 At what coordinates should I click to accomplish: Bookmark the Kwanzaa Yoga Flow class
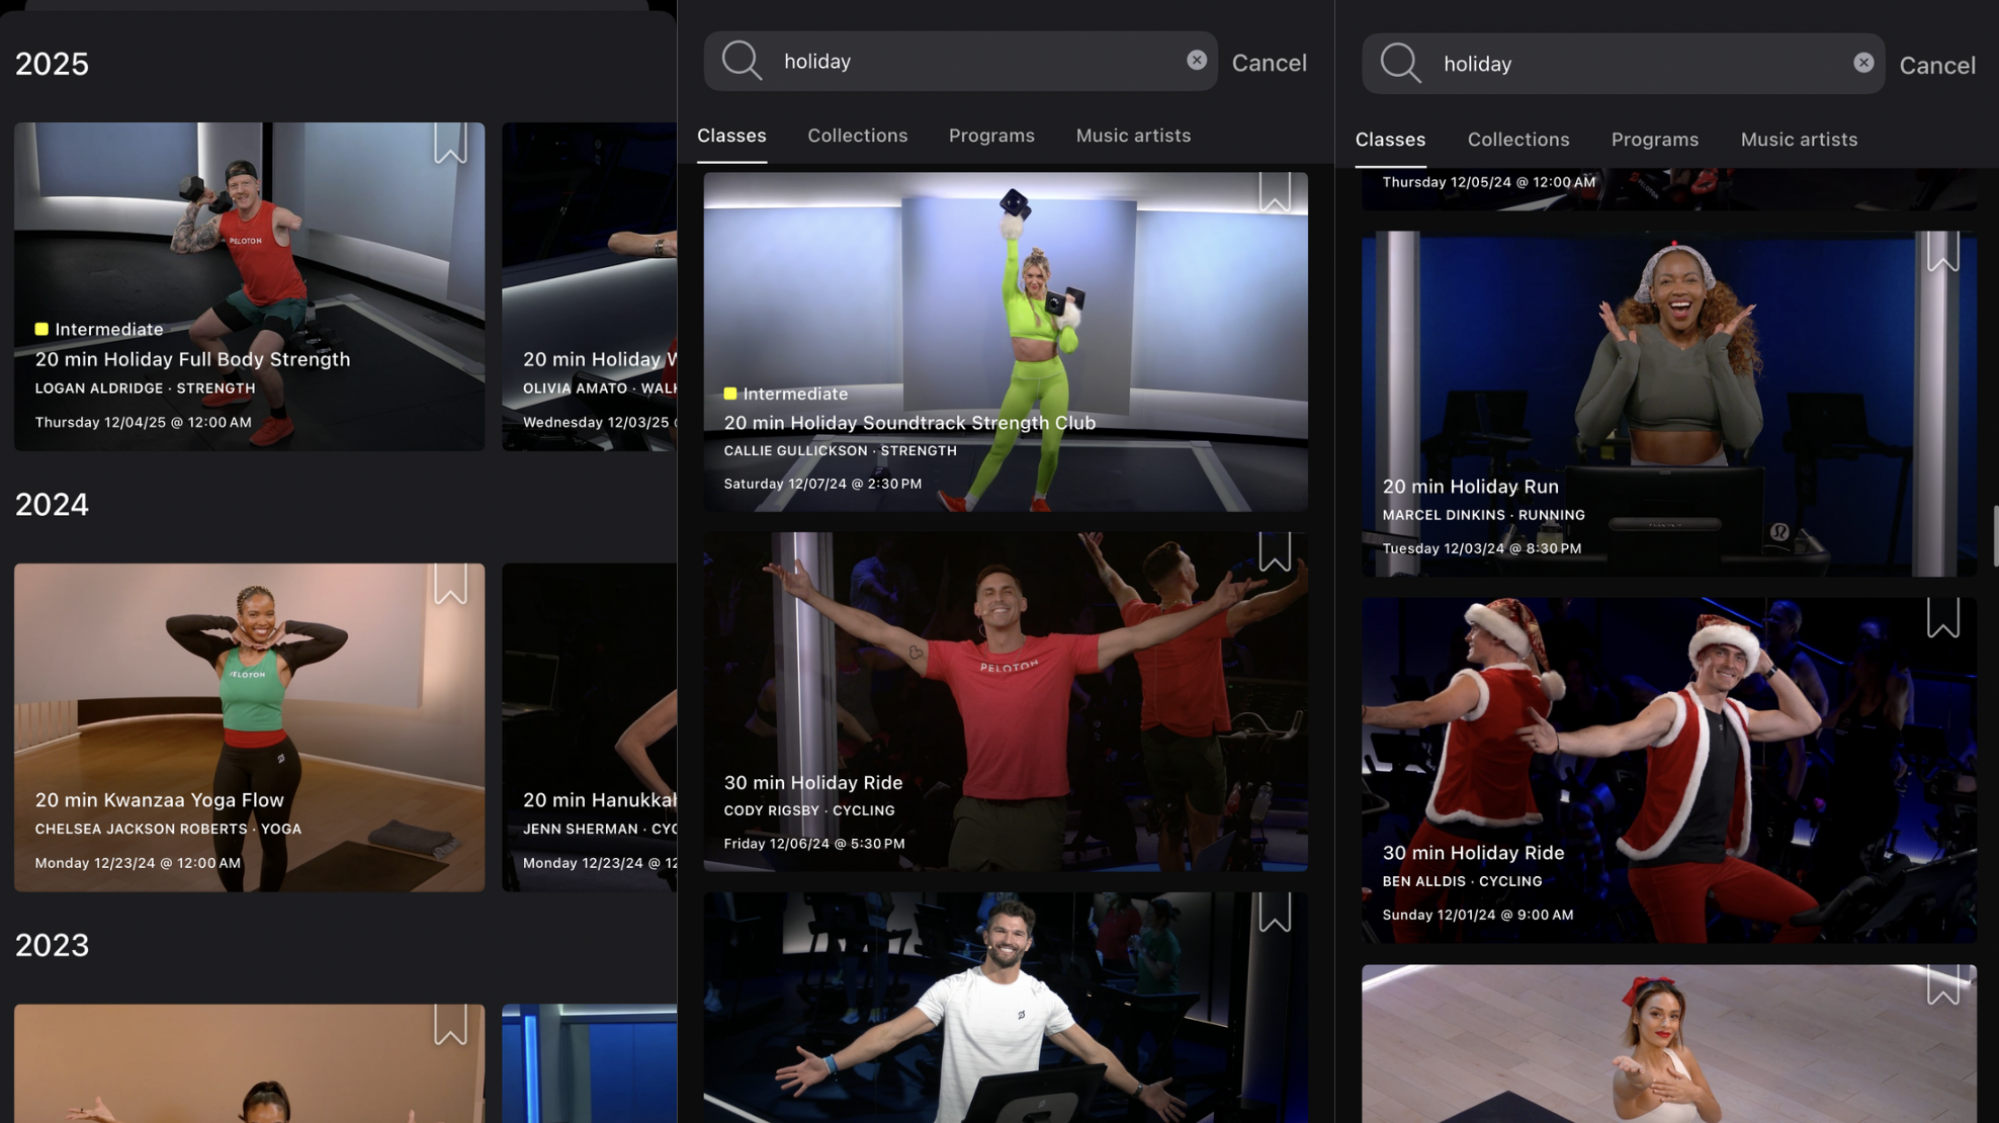tap(450, 584)
